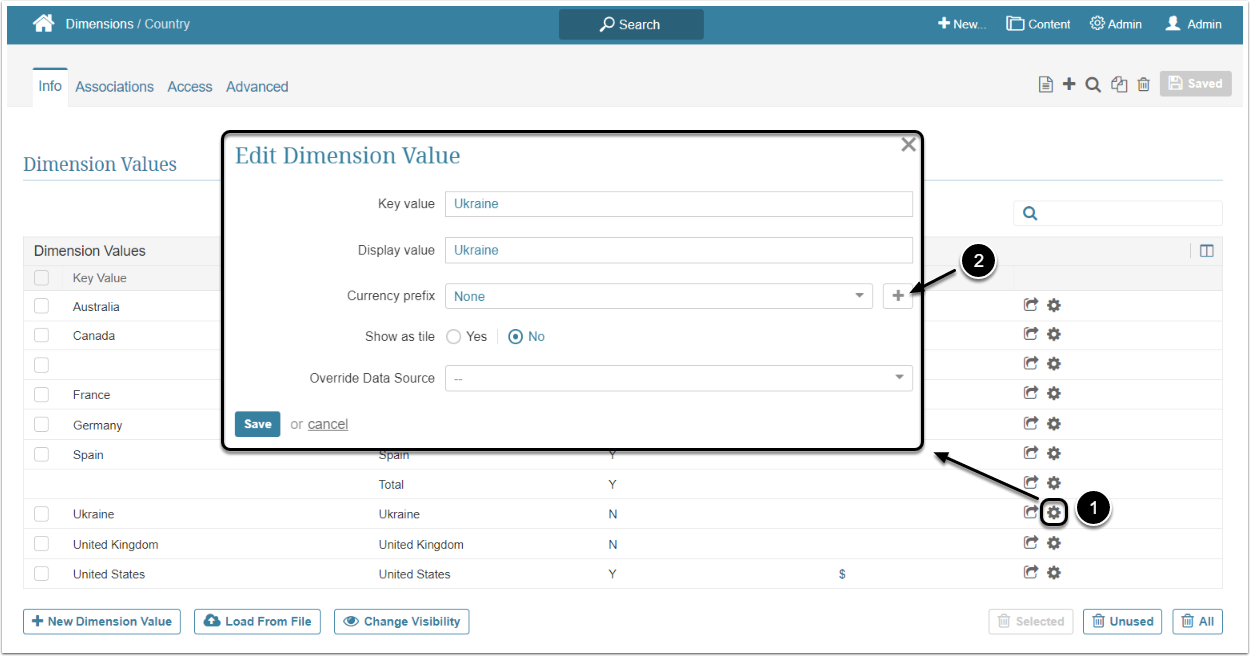Focus the Display value text field
This screenshot has height=656, width=1250.
(679, 250)
